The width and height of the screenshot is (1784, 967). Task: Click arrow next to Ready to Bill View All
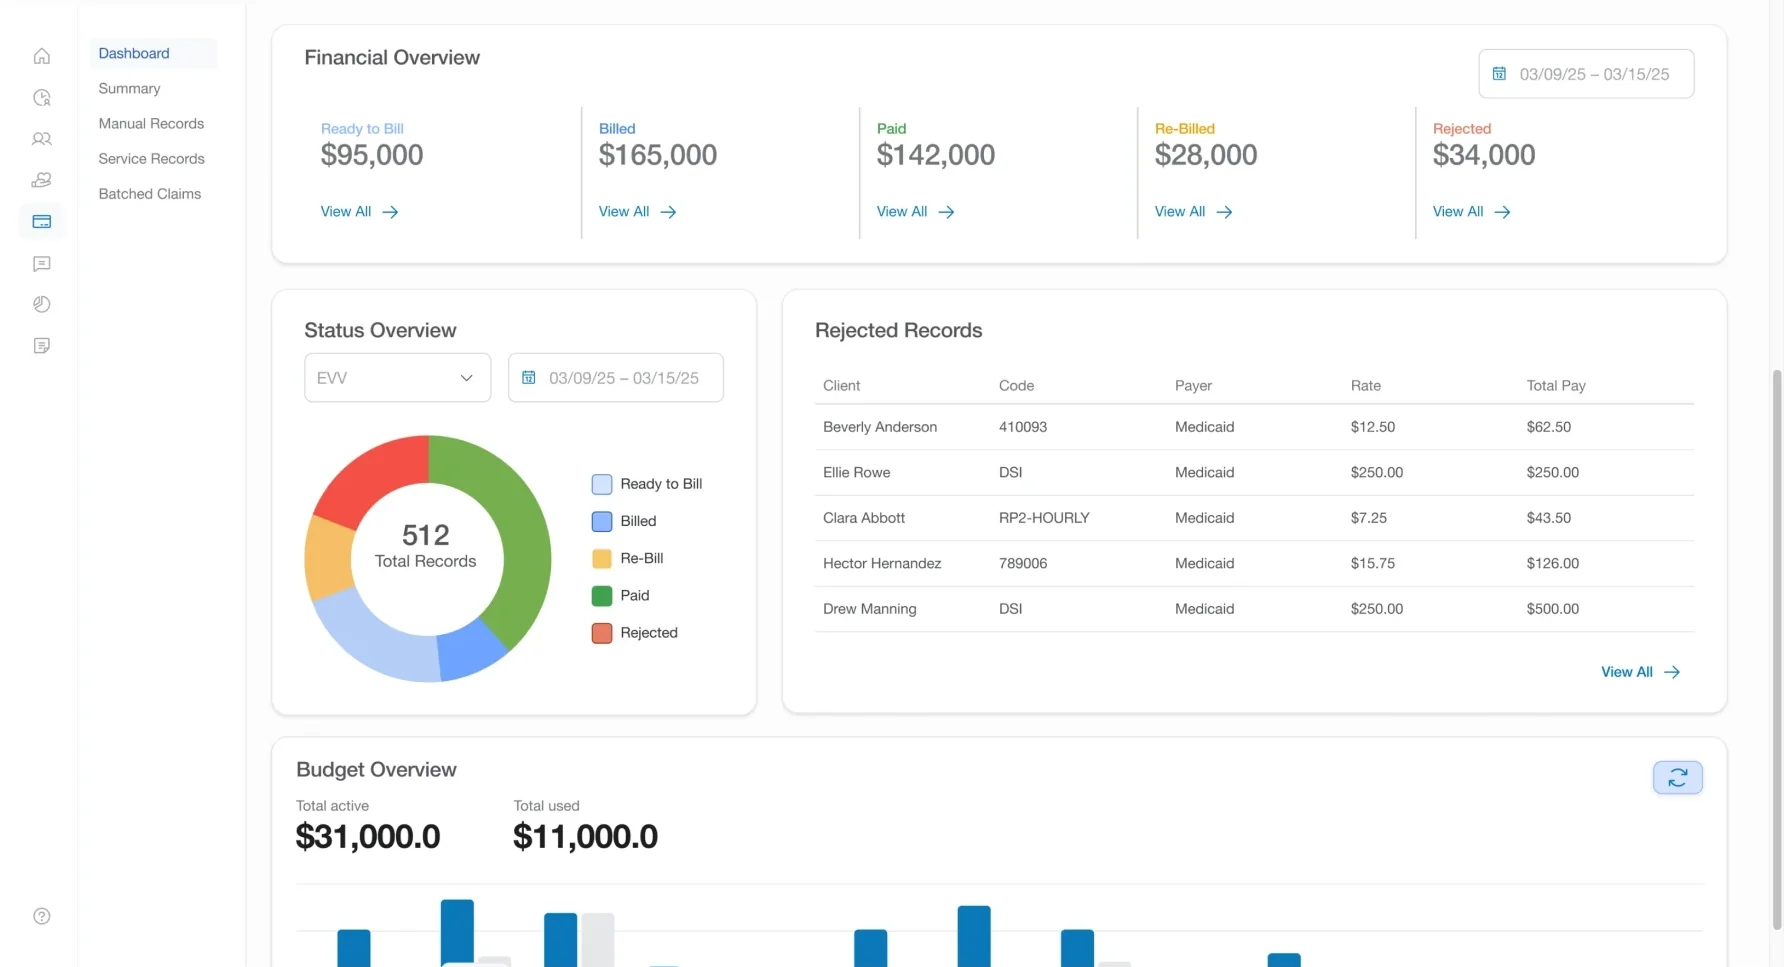(390, 212)
